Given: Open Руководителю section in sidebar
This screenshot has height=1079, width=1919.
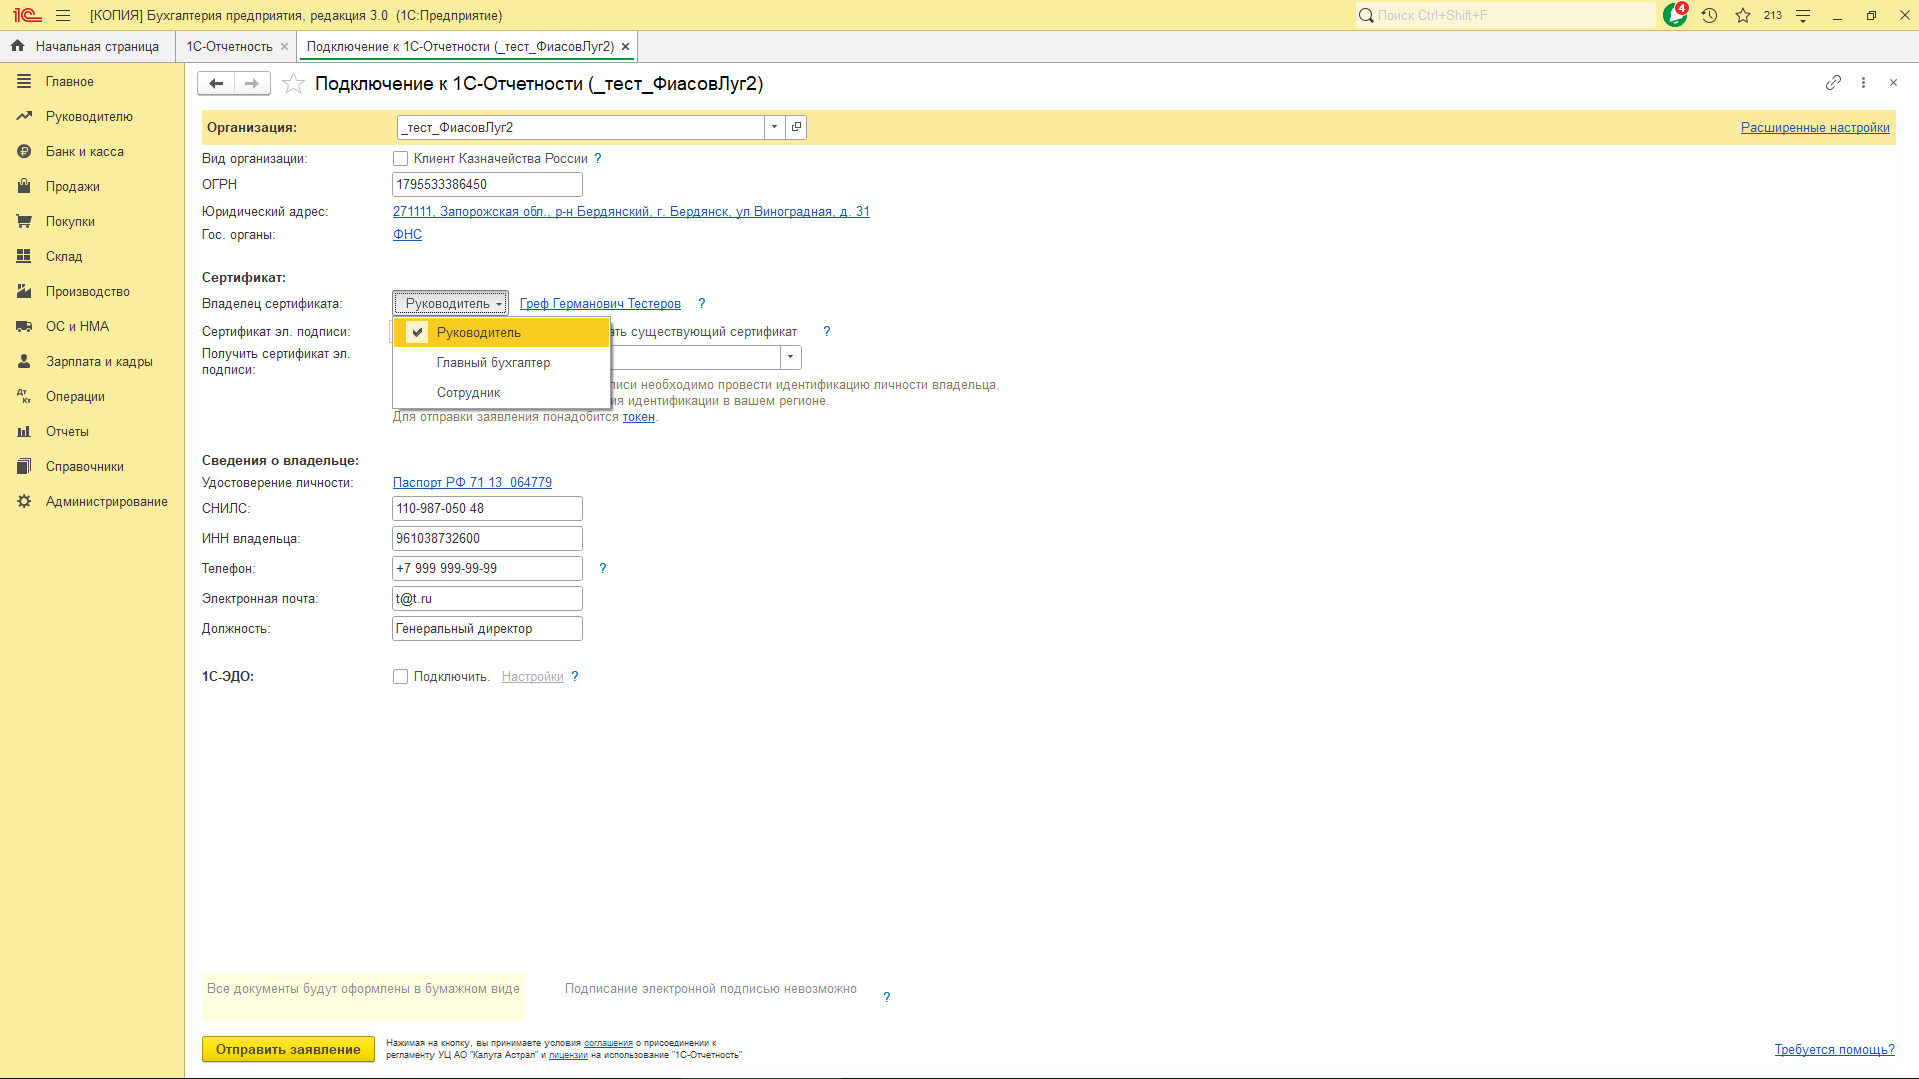Looking at the screenshot, I should click(92, 117).
